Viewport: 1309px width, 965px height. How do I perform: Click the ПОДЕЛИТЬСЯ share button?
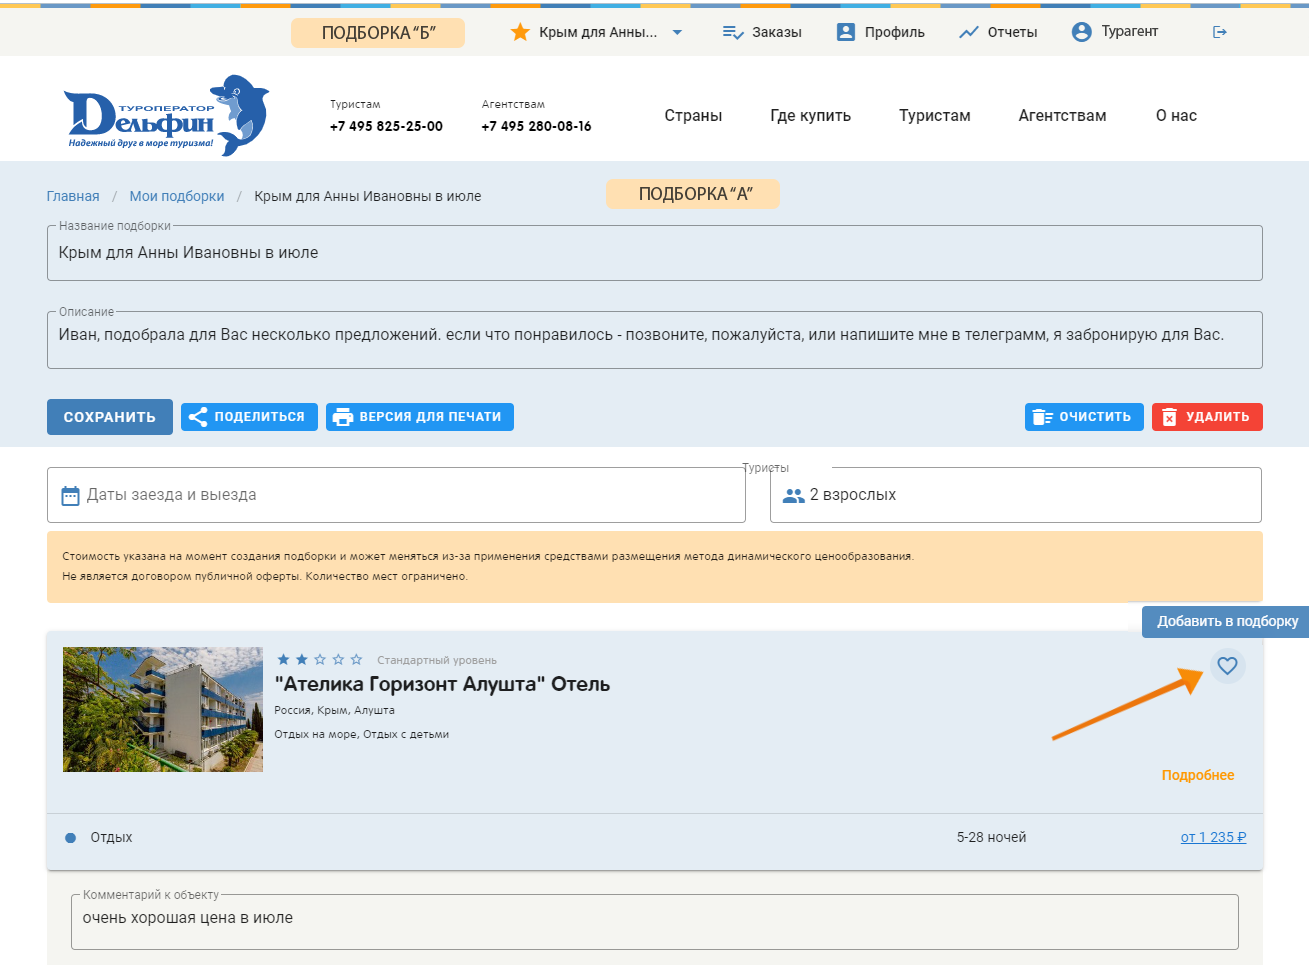[x=249, y=417]
